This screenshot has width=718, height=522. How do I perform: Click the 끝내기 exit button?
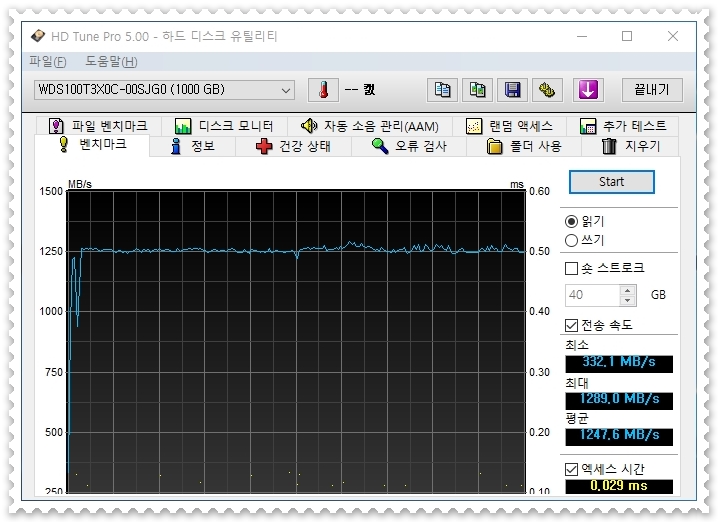click(652, 90)
